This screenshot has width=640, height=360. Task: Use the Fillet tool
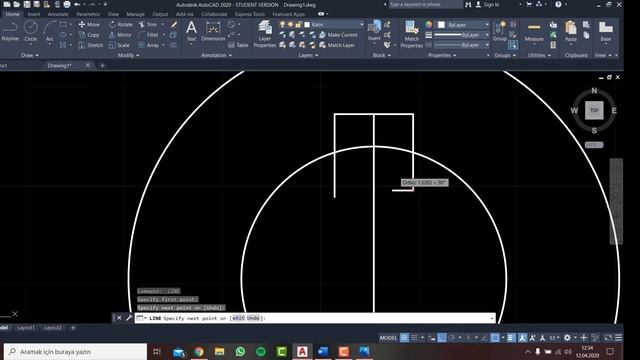149,35
